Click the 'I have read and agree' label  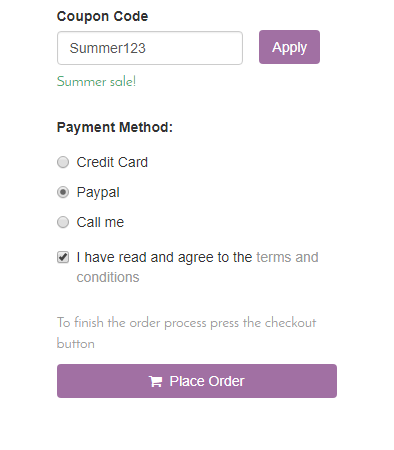click(164, 257)
